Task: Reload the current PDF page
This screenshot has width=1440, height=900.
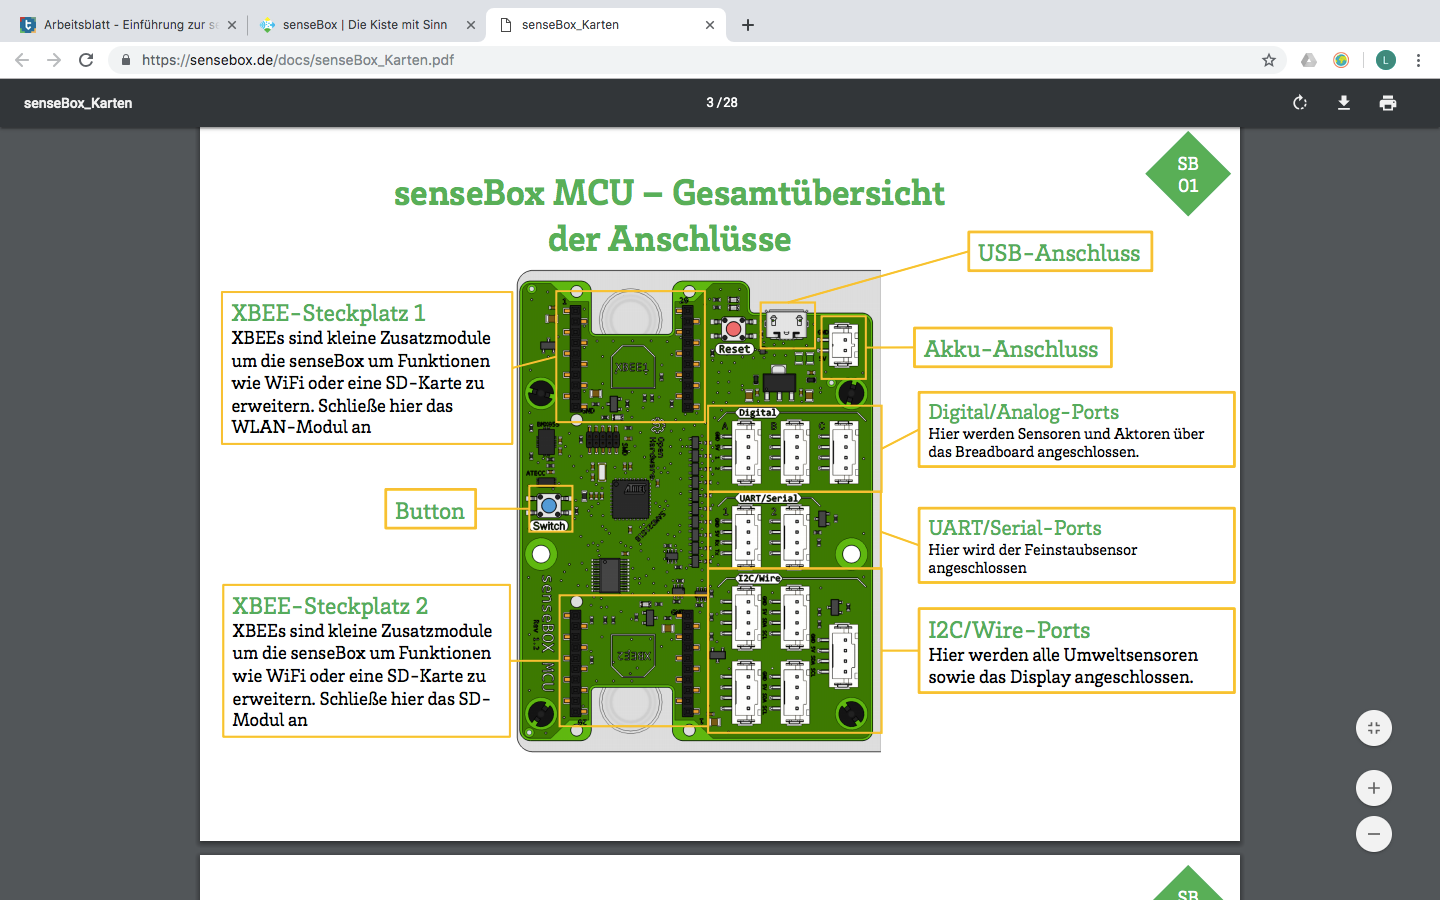Action: tap(86, 60)
